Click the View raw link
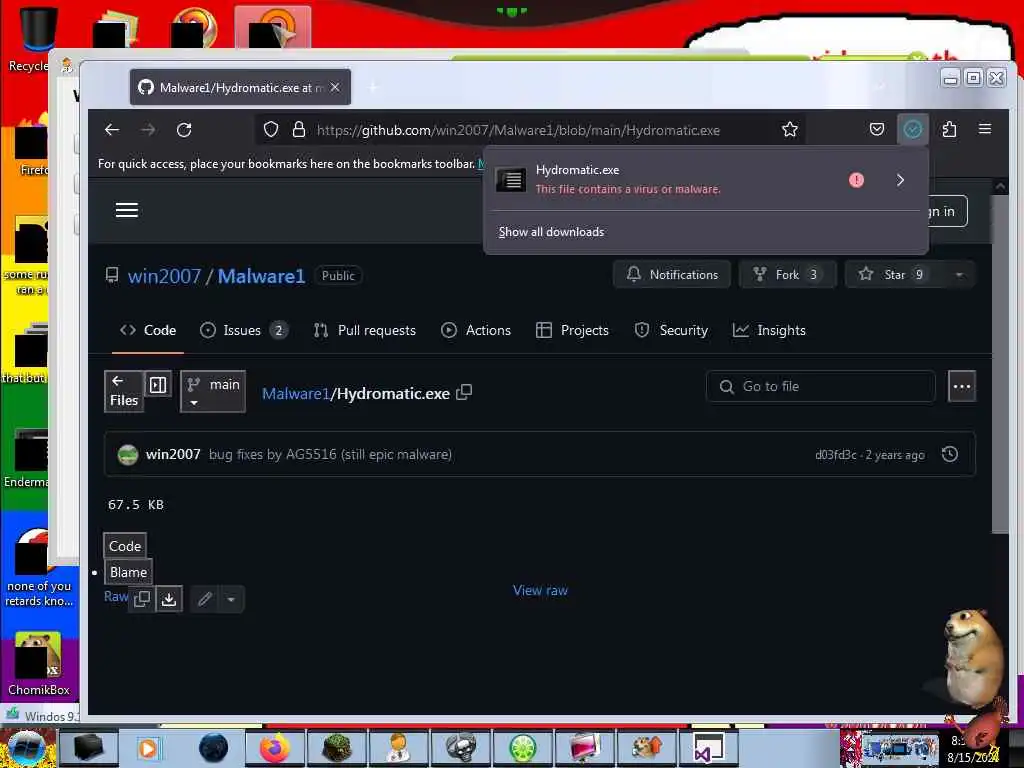The image size is (1024, 768). (540, 590)
